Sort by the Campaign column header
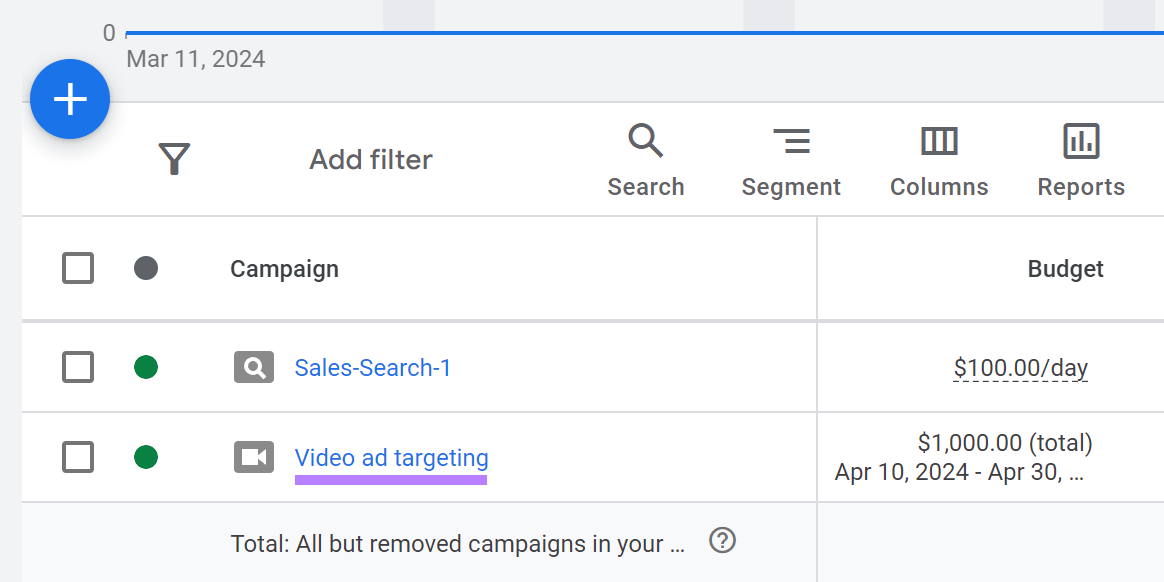 [284, 268]
